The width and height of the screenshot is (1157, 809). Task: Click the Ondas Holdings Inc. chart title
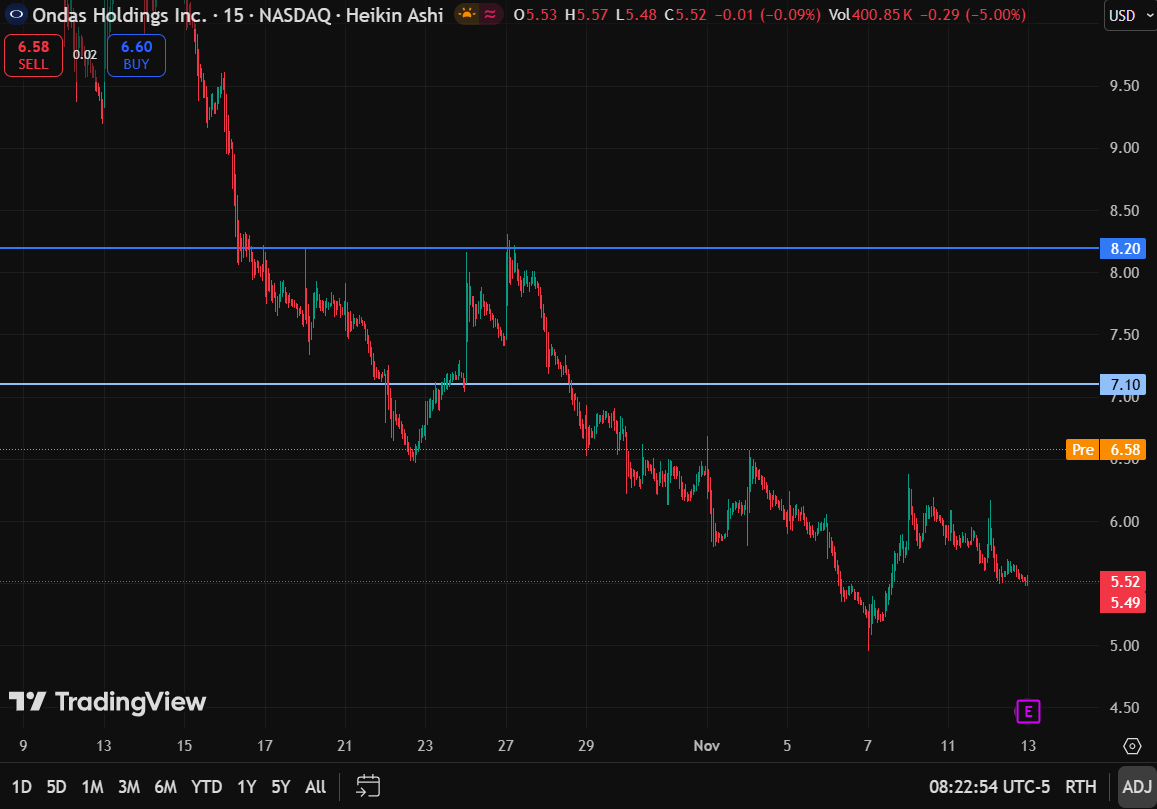coord(120,15)
